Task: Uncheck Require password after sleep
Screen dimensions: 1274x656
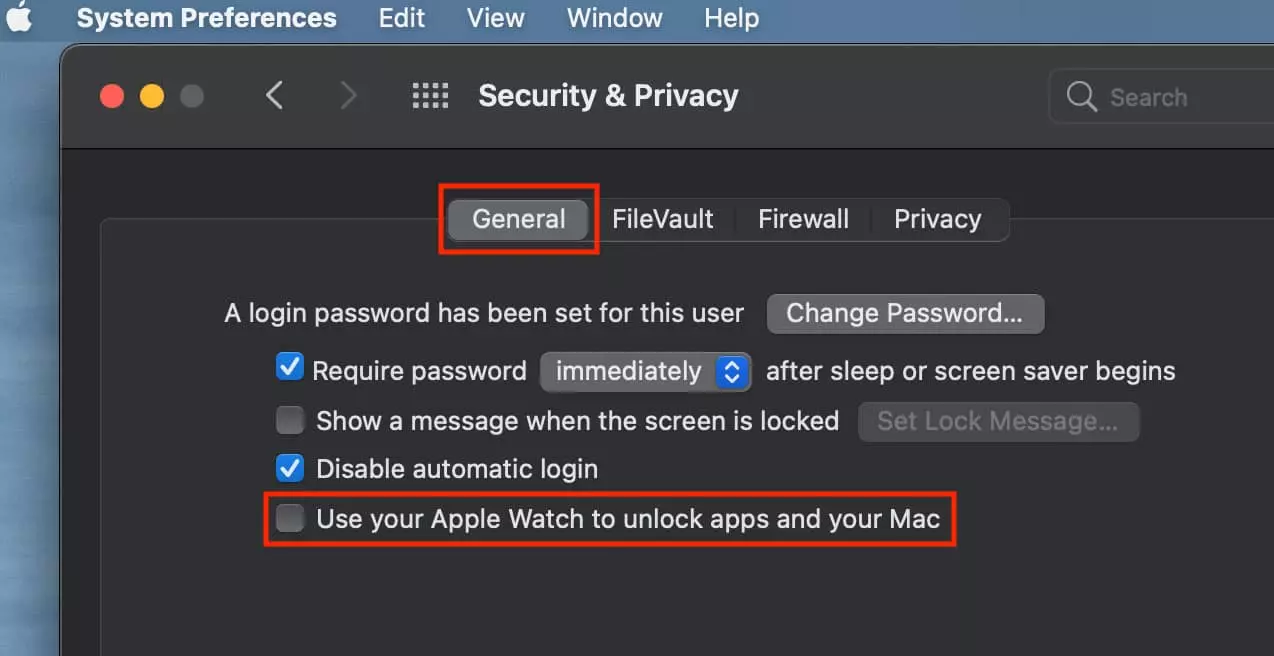Action: coord(290,369)
